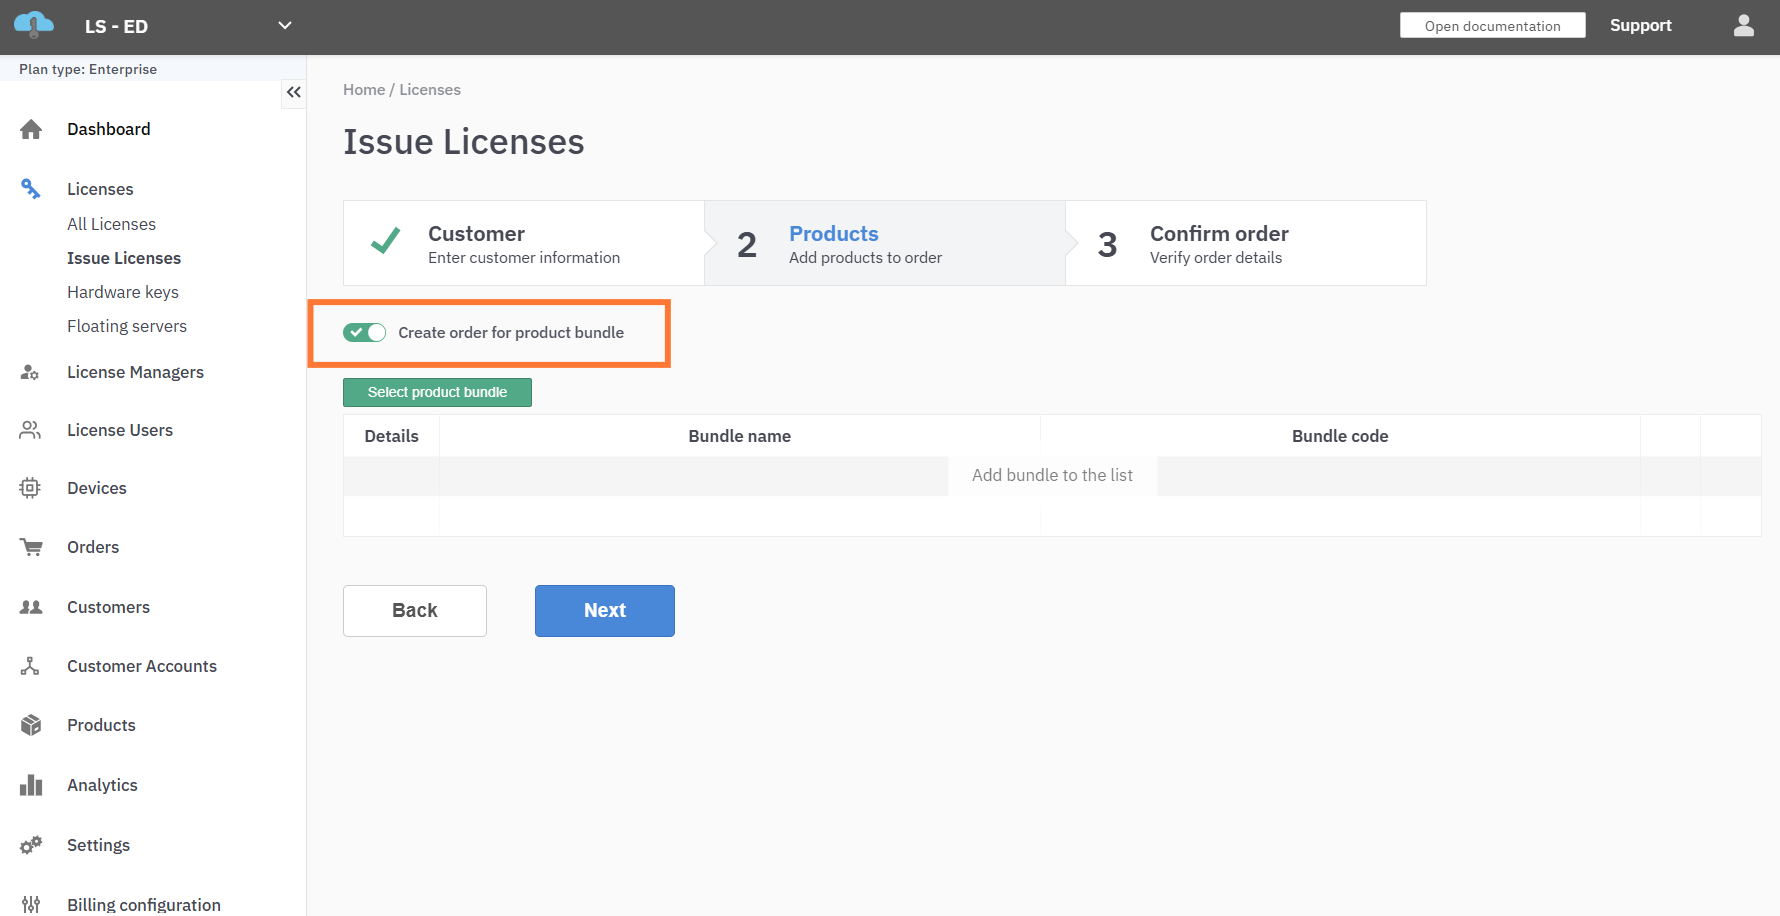Click the Devices chip icon
The image size is (1780, 916).
click(30, 488)
